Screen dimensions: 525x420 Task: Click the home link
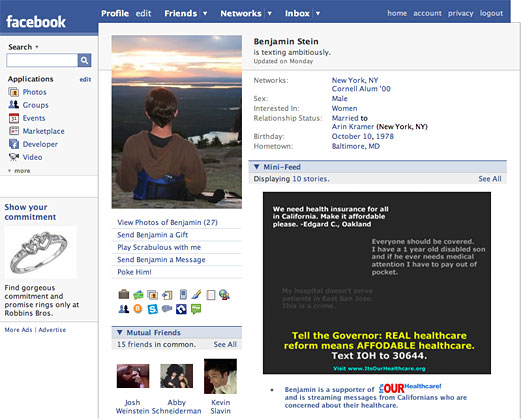(x=397, y=13)
